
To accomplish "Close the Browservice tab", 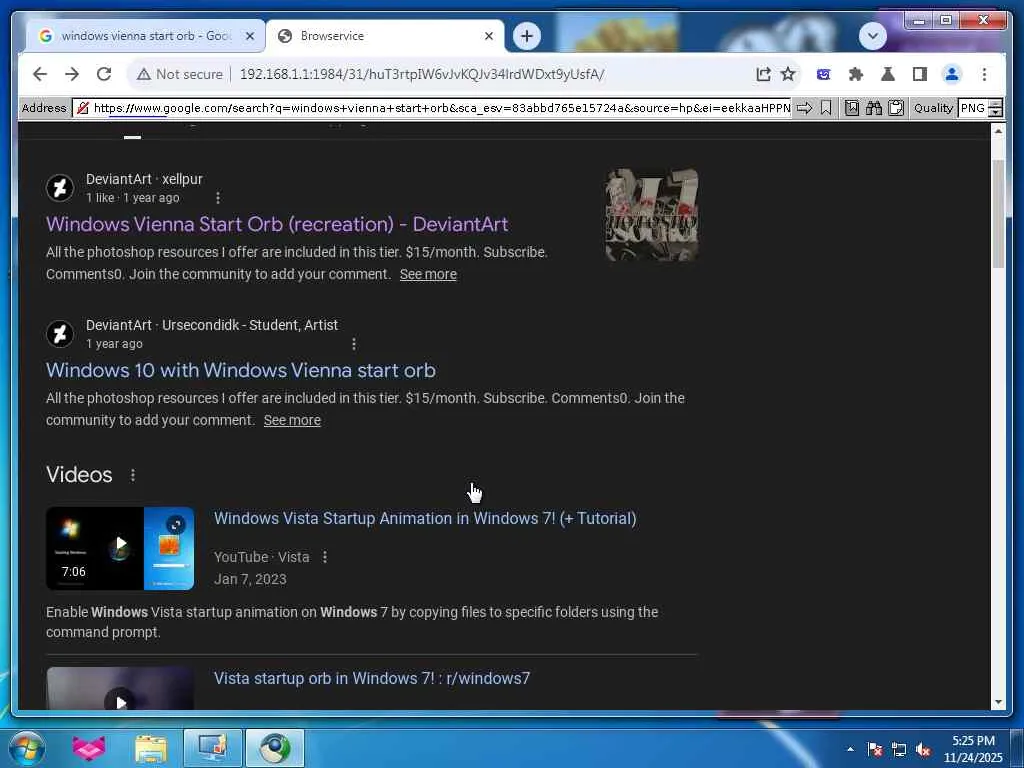I will click(488, 36).
